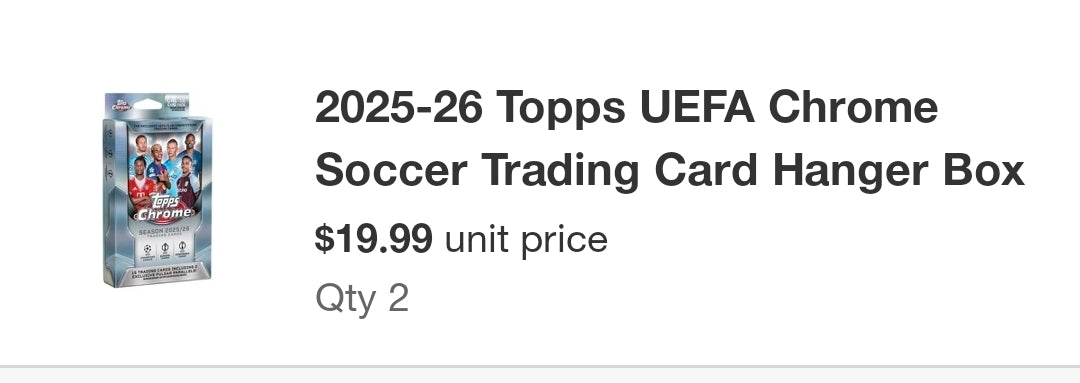Select the "Soccer Trading Card Hanger Box" text line

coord(669,171)
